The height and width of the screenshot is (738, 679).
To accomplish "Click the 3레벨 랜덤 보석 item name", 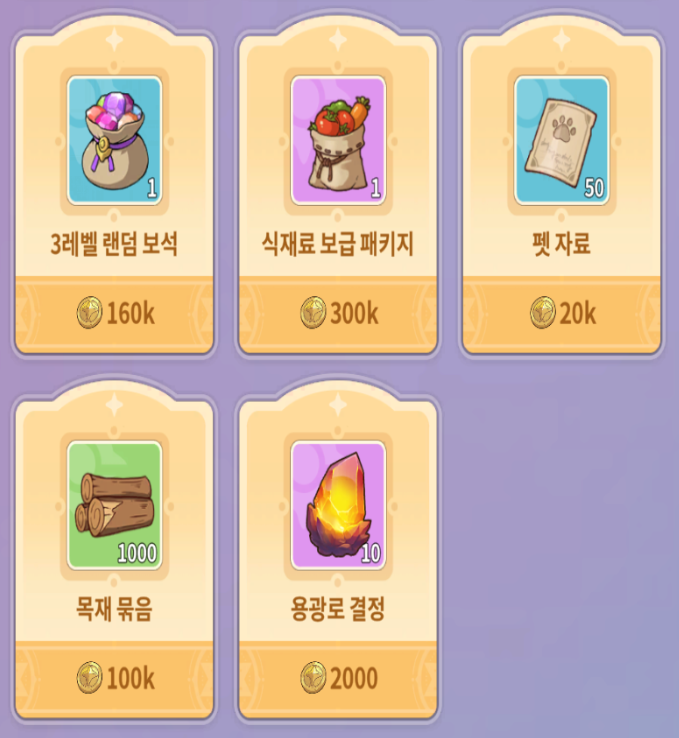I will point(114,244).
